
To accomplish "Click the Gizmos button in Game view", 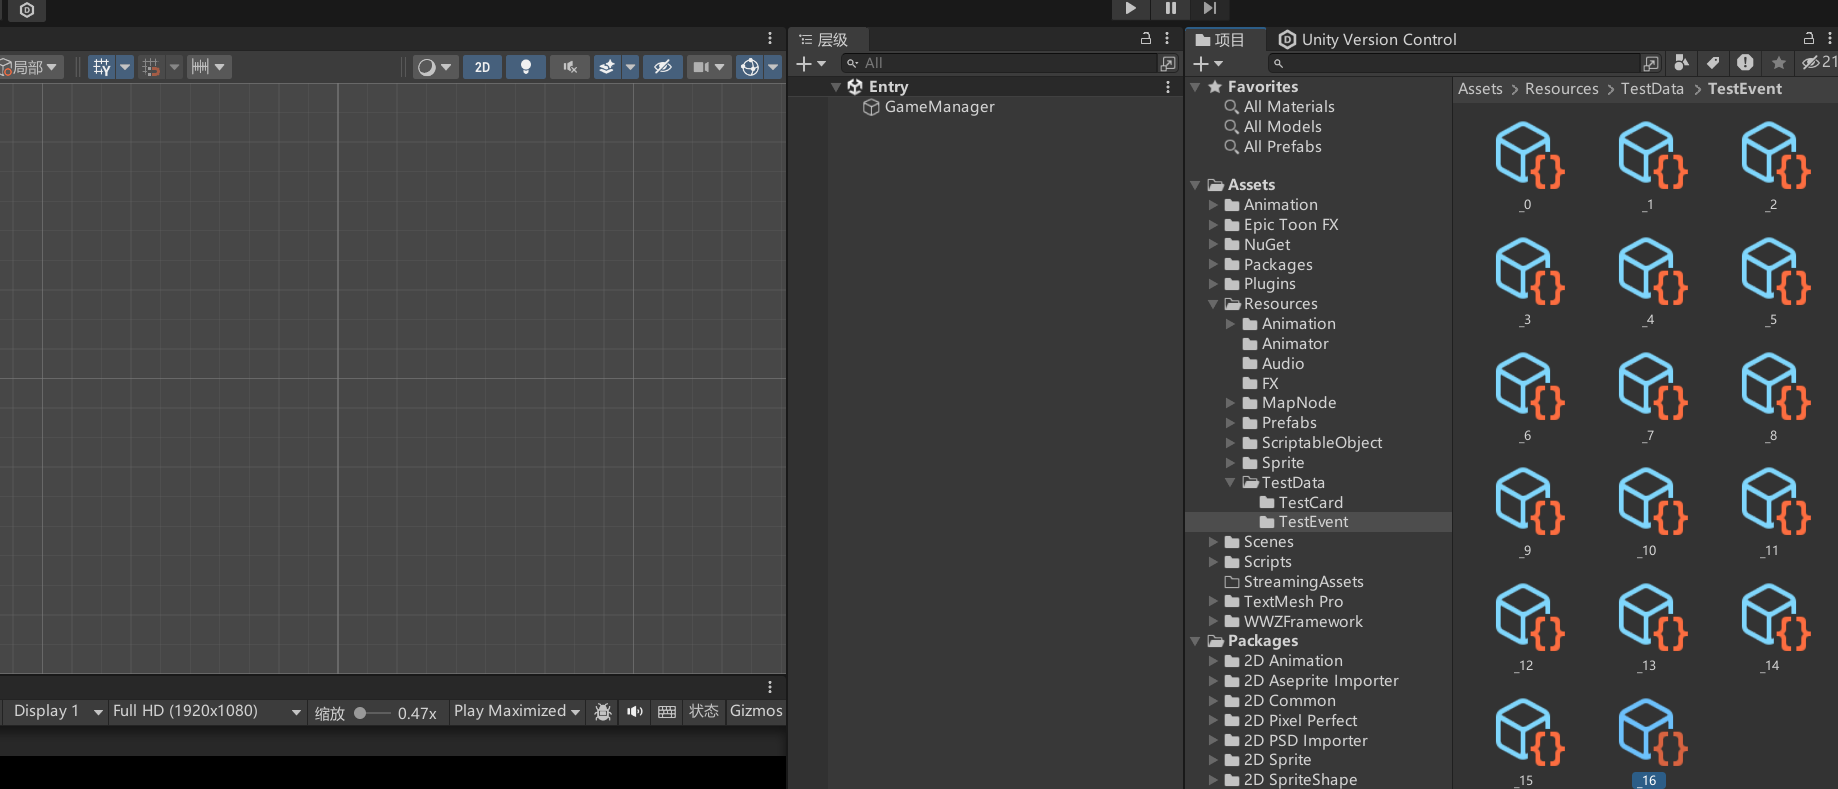I will 756,711.
